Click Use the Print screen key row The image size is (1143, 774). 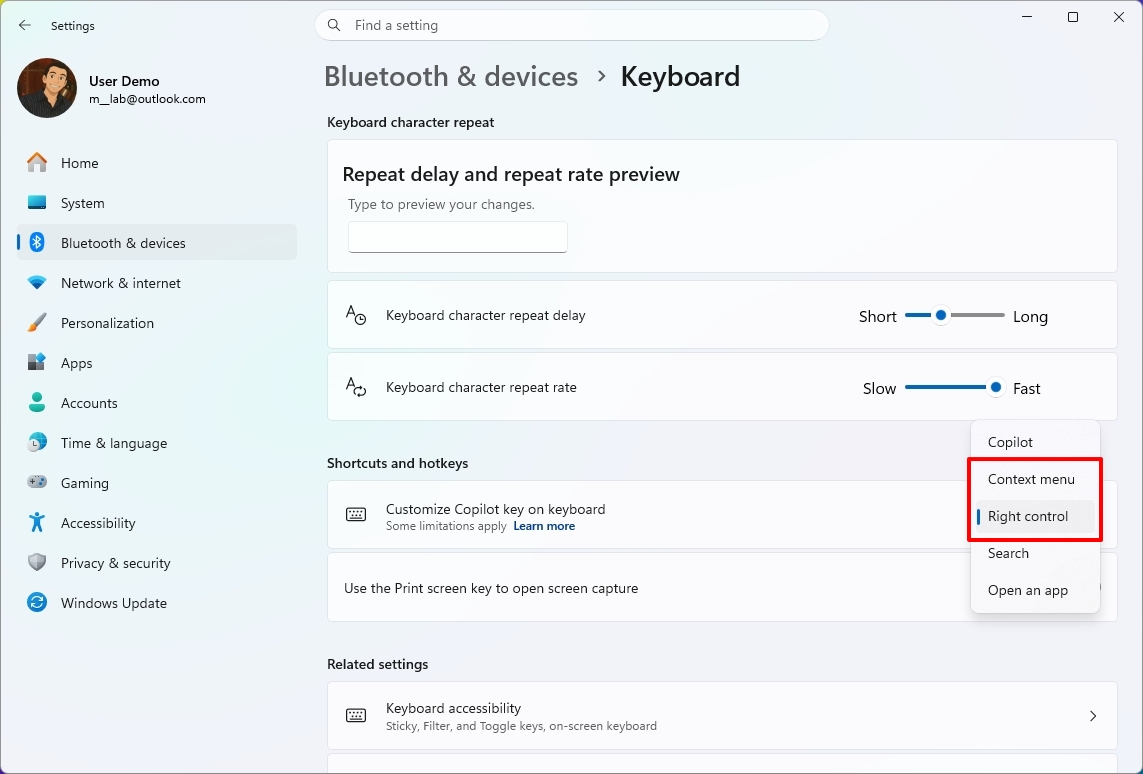click(722, 587)
